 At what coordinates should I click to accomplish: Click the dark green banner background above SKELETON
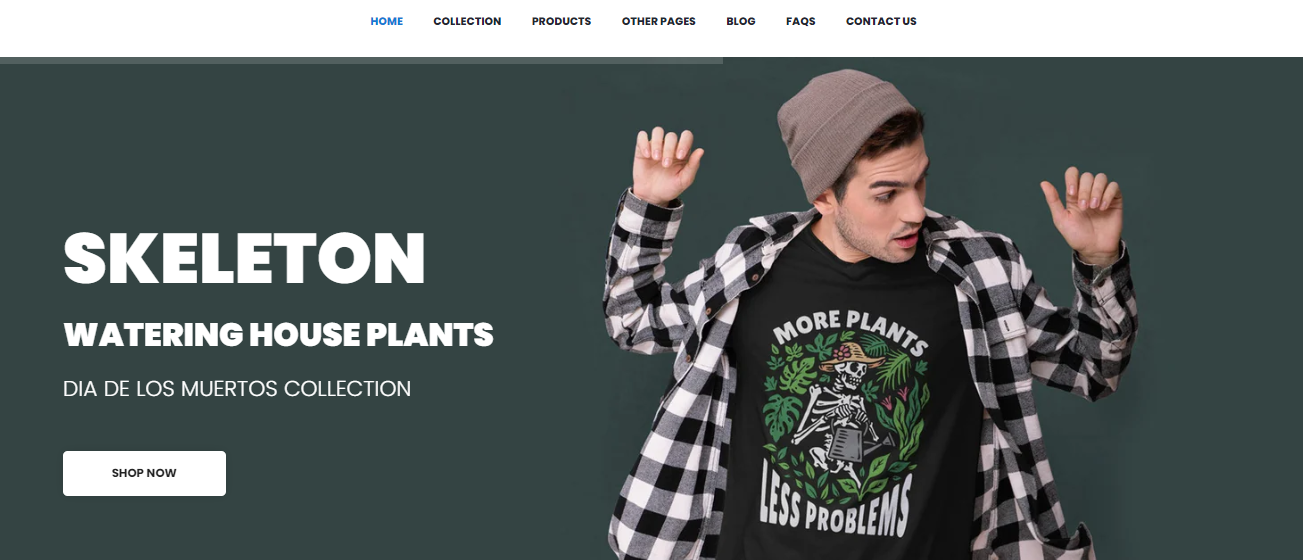click(x=250, y=140)
